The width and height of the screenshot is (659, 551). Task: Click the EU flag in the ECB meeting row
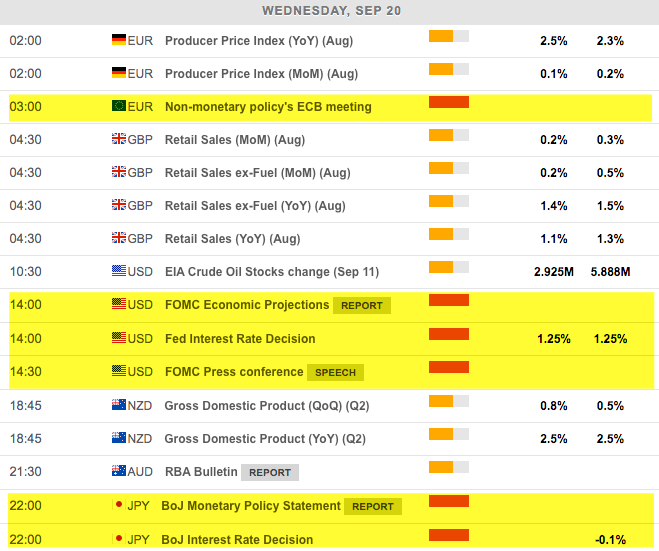119,106
